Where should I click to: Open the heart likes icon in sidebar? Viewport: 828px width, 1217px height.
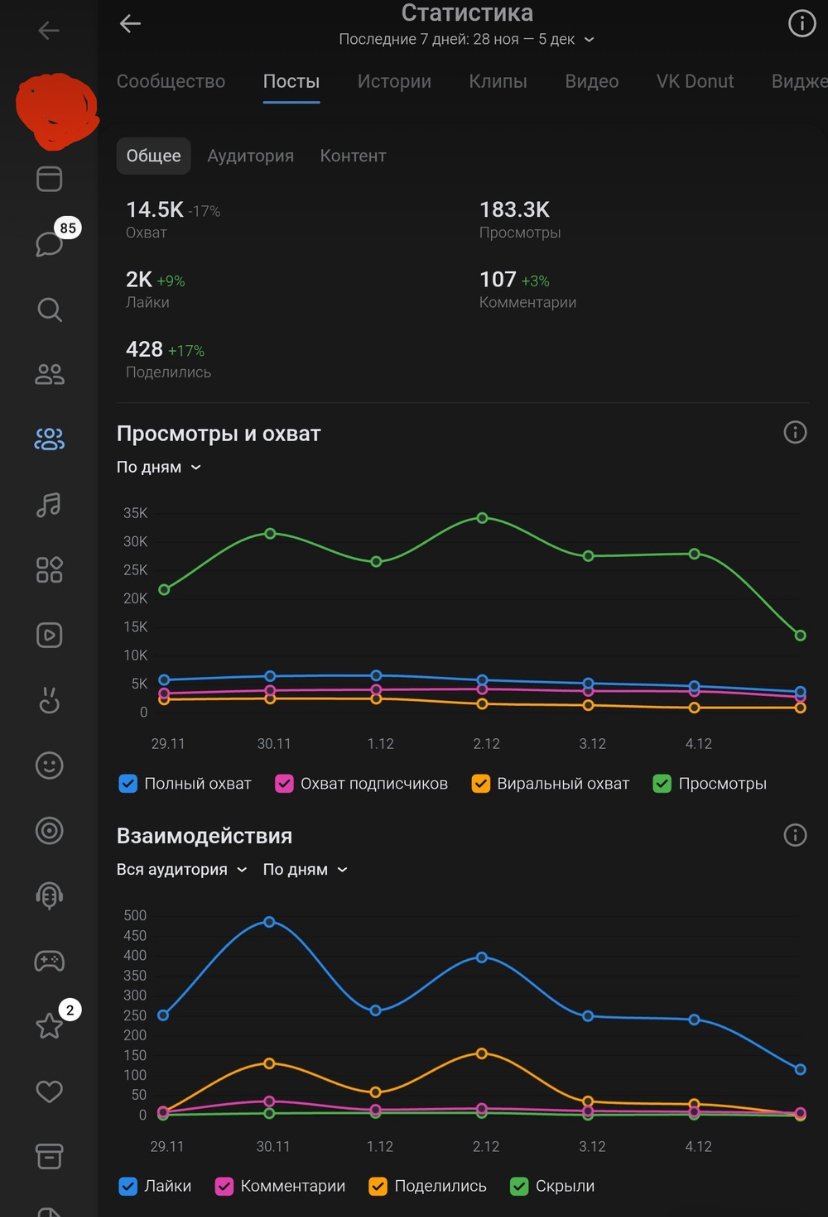49,1091
